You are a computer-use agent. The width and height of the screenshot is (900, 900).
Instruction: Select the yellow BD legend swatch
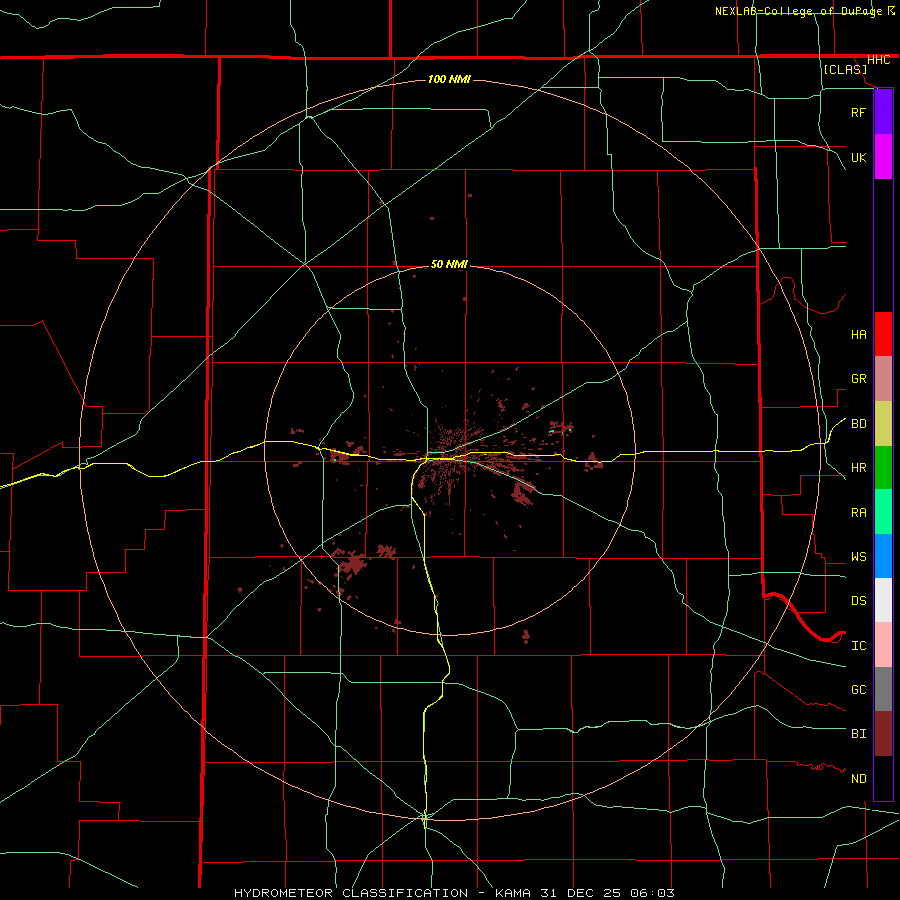(883, 424)
